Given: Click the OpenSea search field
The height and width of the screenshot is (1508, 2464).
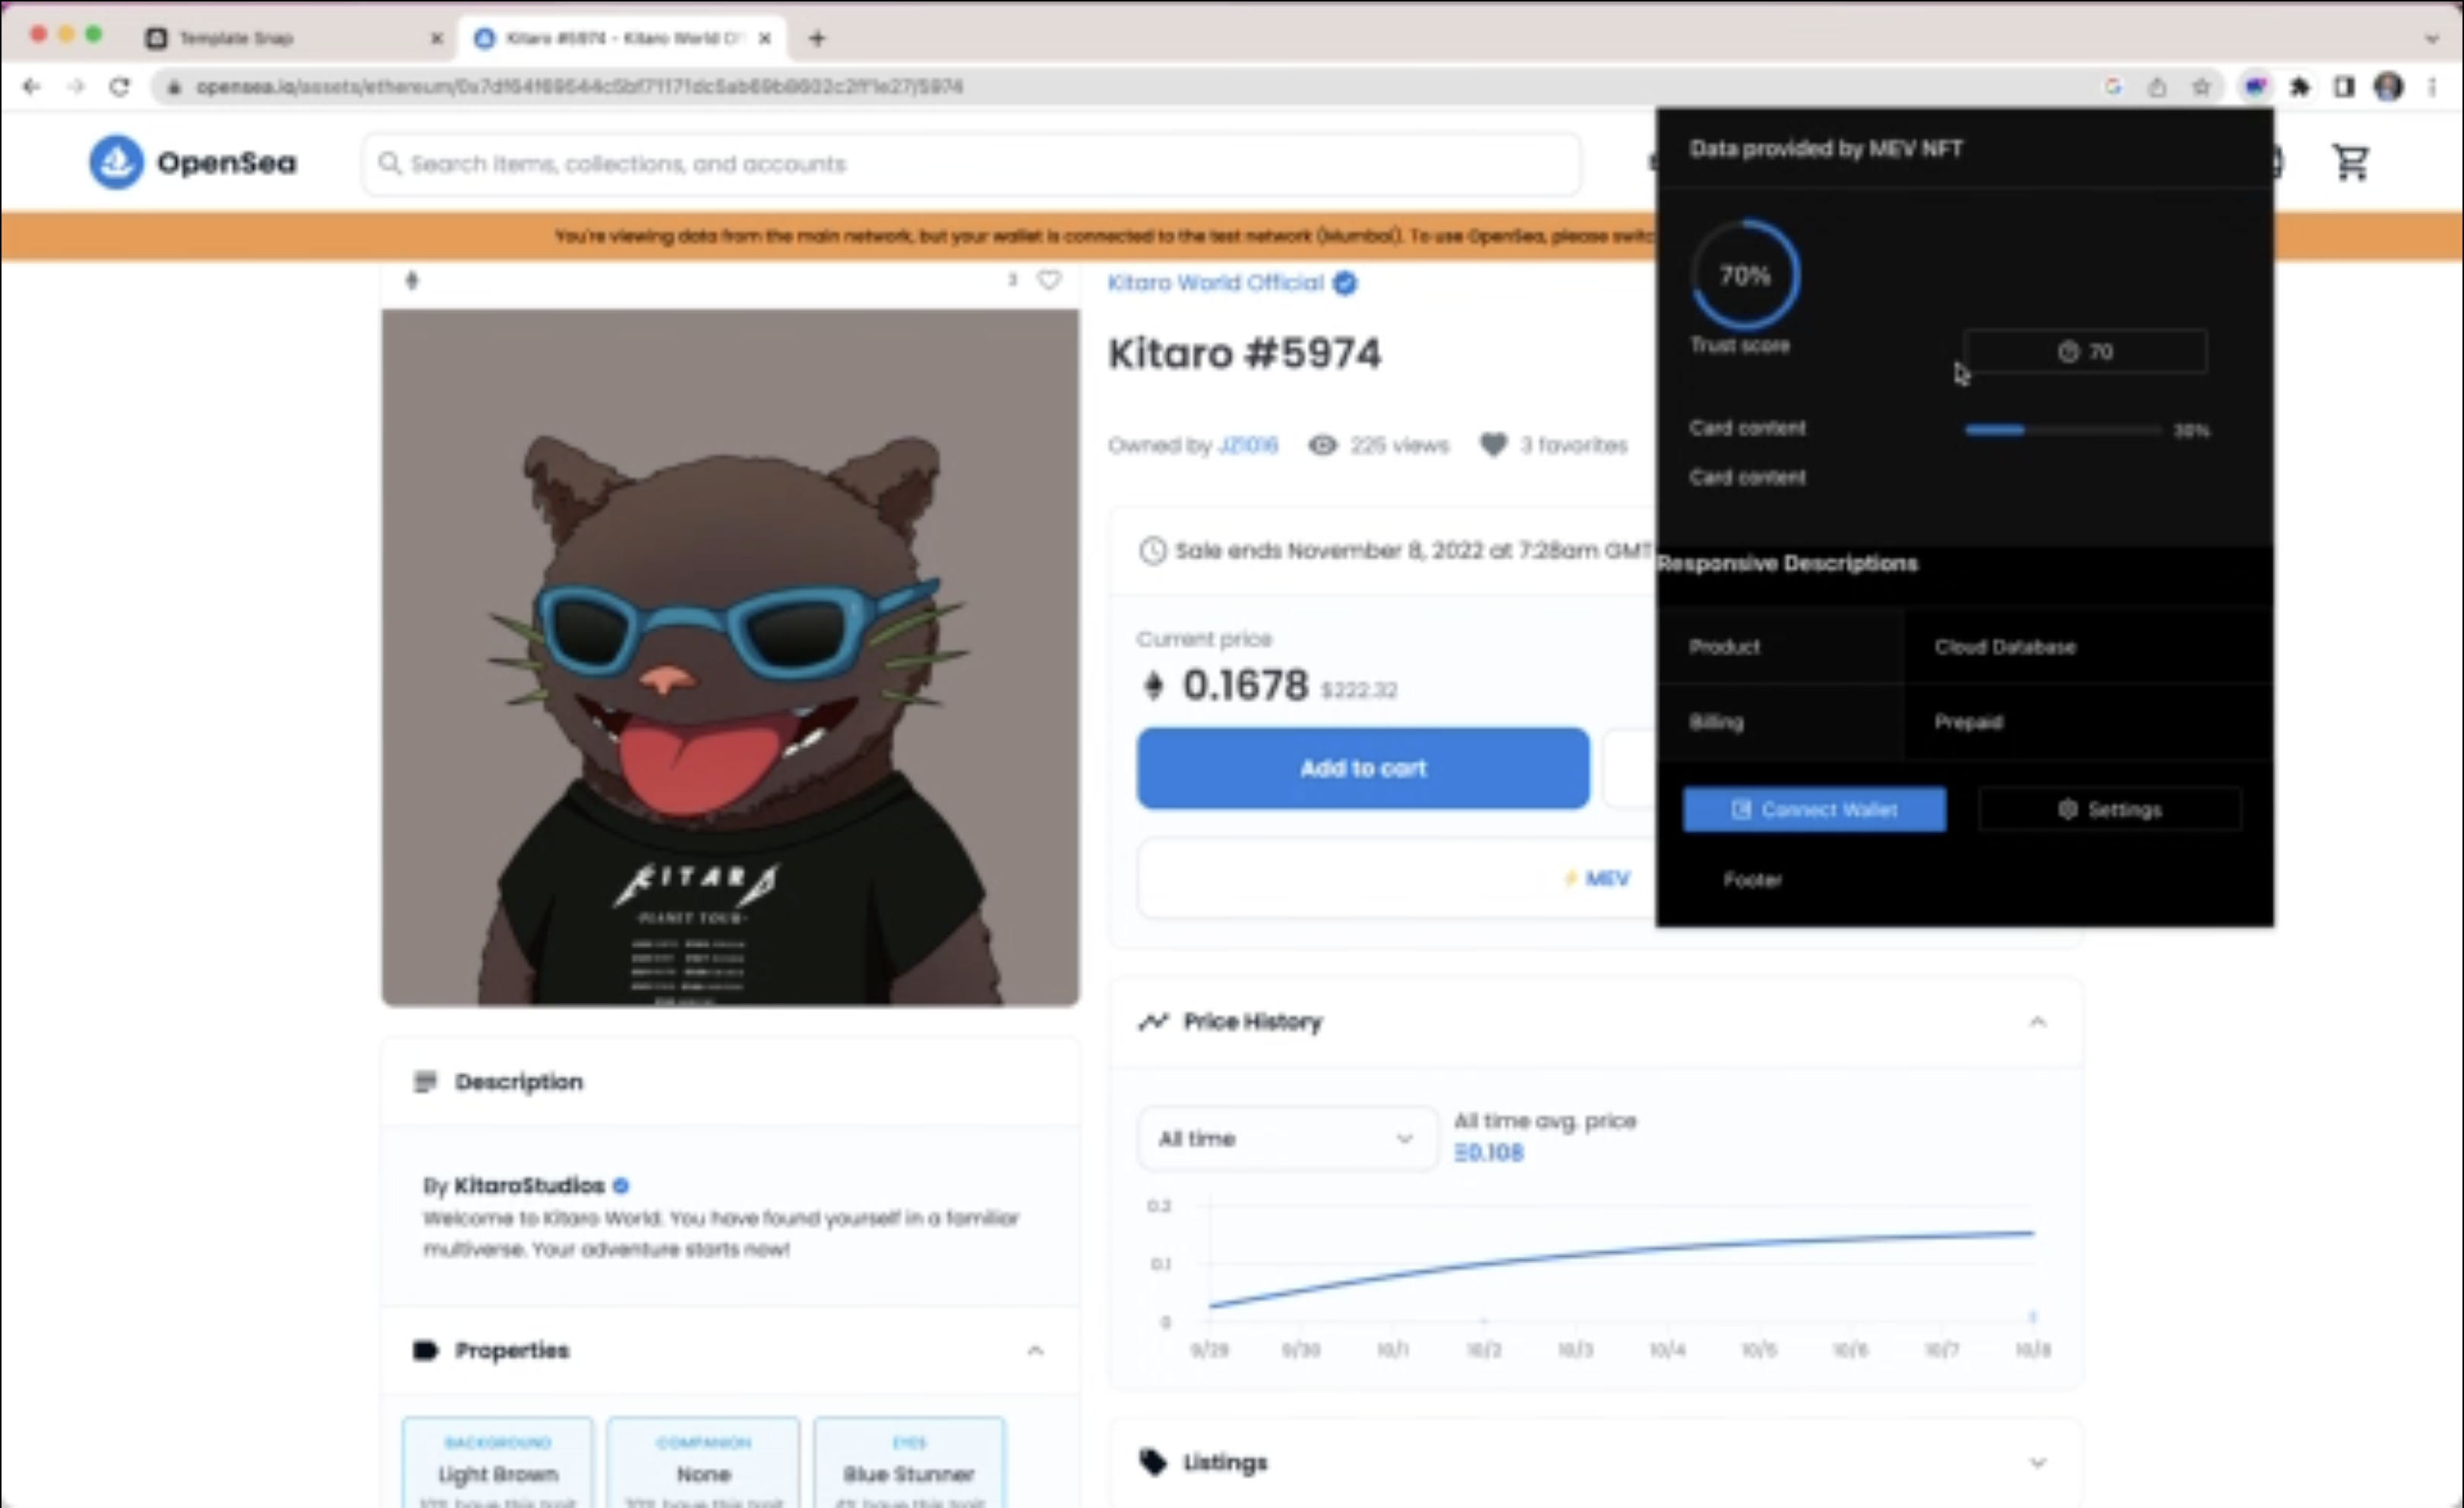Looking at the screenshot, I should 972,163.
